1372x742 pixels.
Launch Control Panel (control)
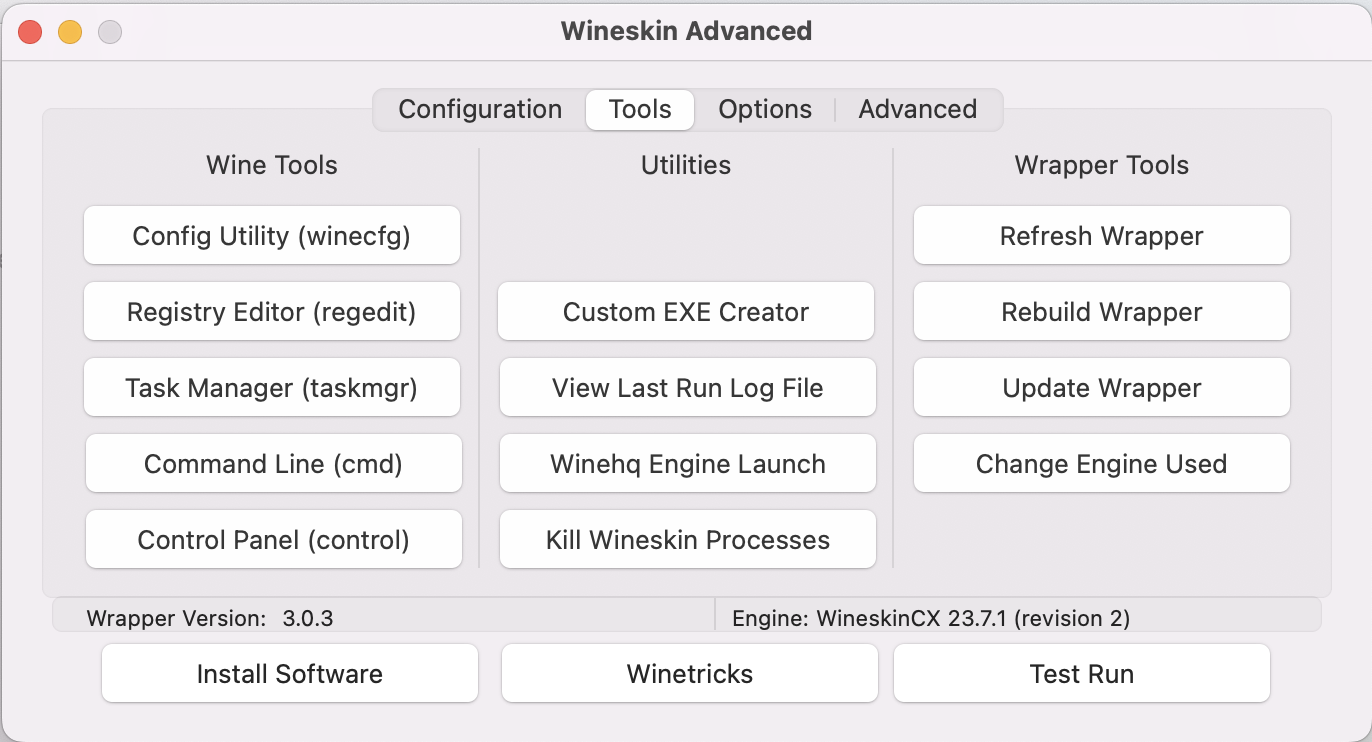[x=274, y=540]
